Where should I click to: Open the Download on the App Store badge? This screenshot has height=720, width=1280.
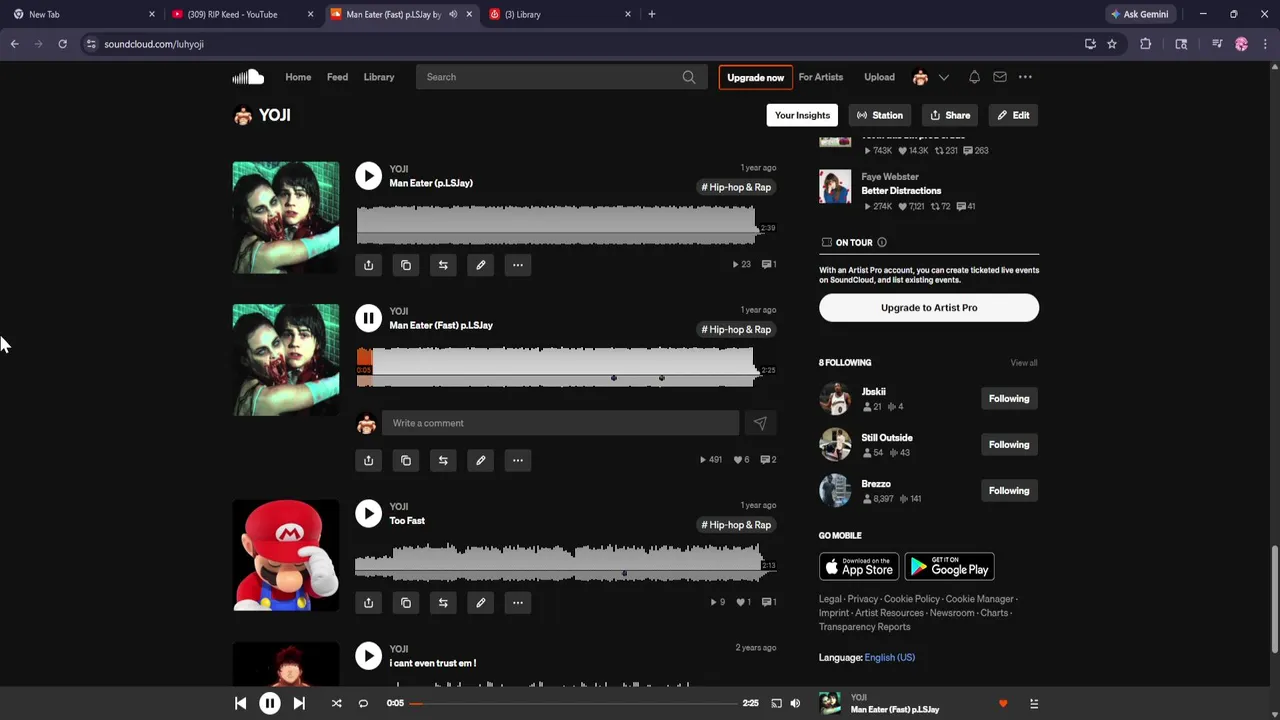pyautogui.click(x=859, y=567)
